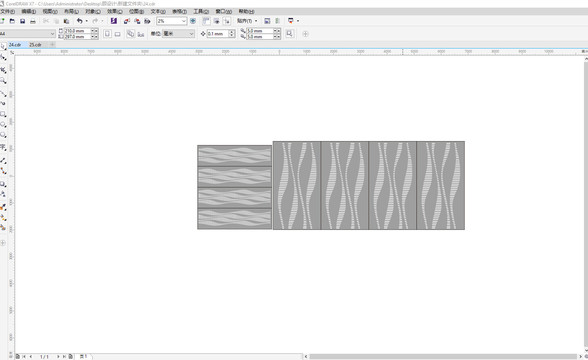Open the Effects menu (效果)
This screenshot has width=588, height=360.
pyautogui.click(x=115, y=12)
